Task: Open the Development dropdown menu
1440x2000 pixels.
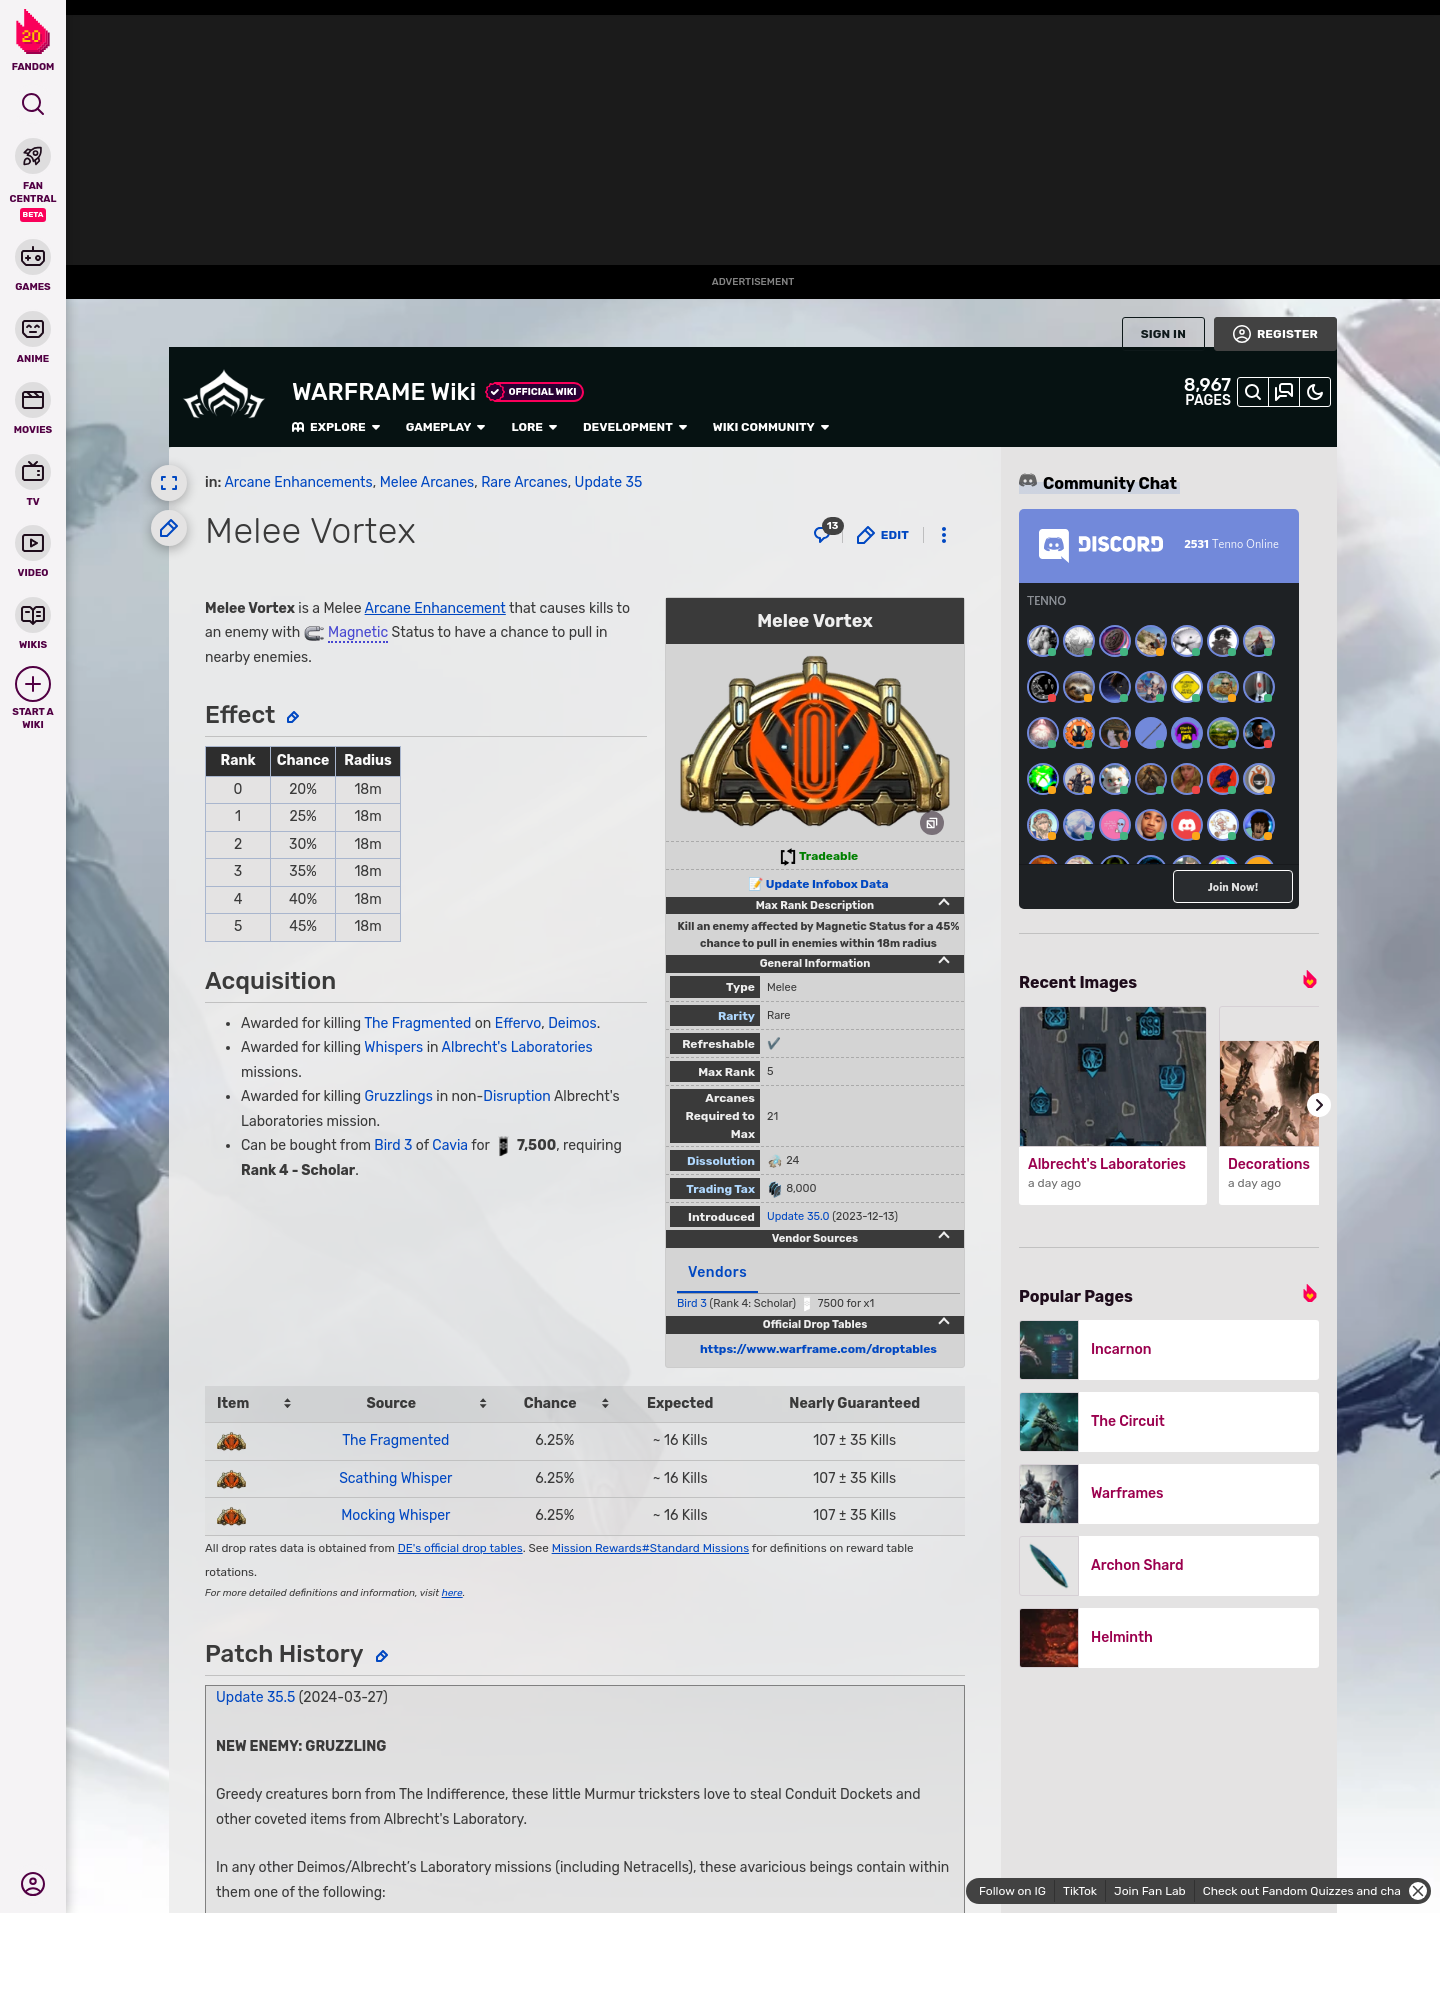Action: tap(635, 427)
